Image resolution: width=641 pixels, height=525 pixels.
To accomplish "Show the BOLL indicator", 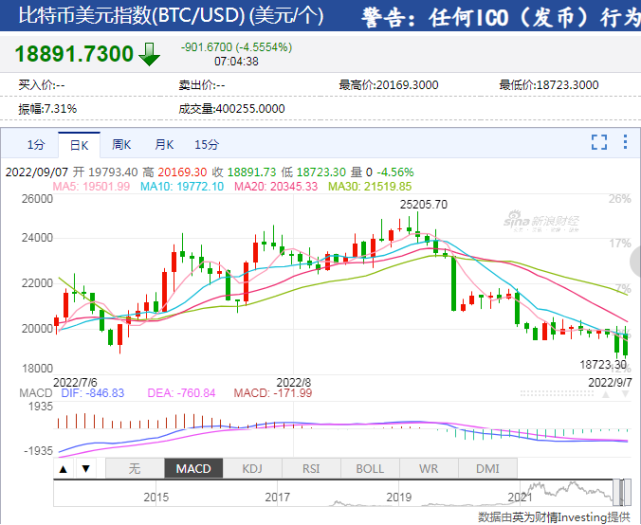I will [370, 468].
